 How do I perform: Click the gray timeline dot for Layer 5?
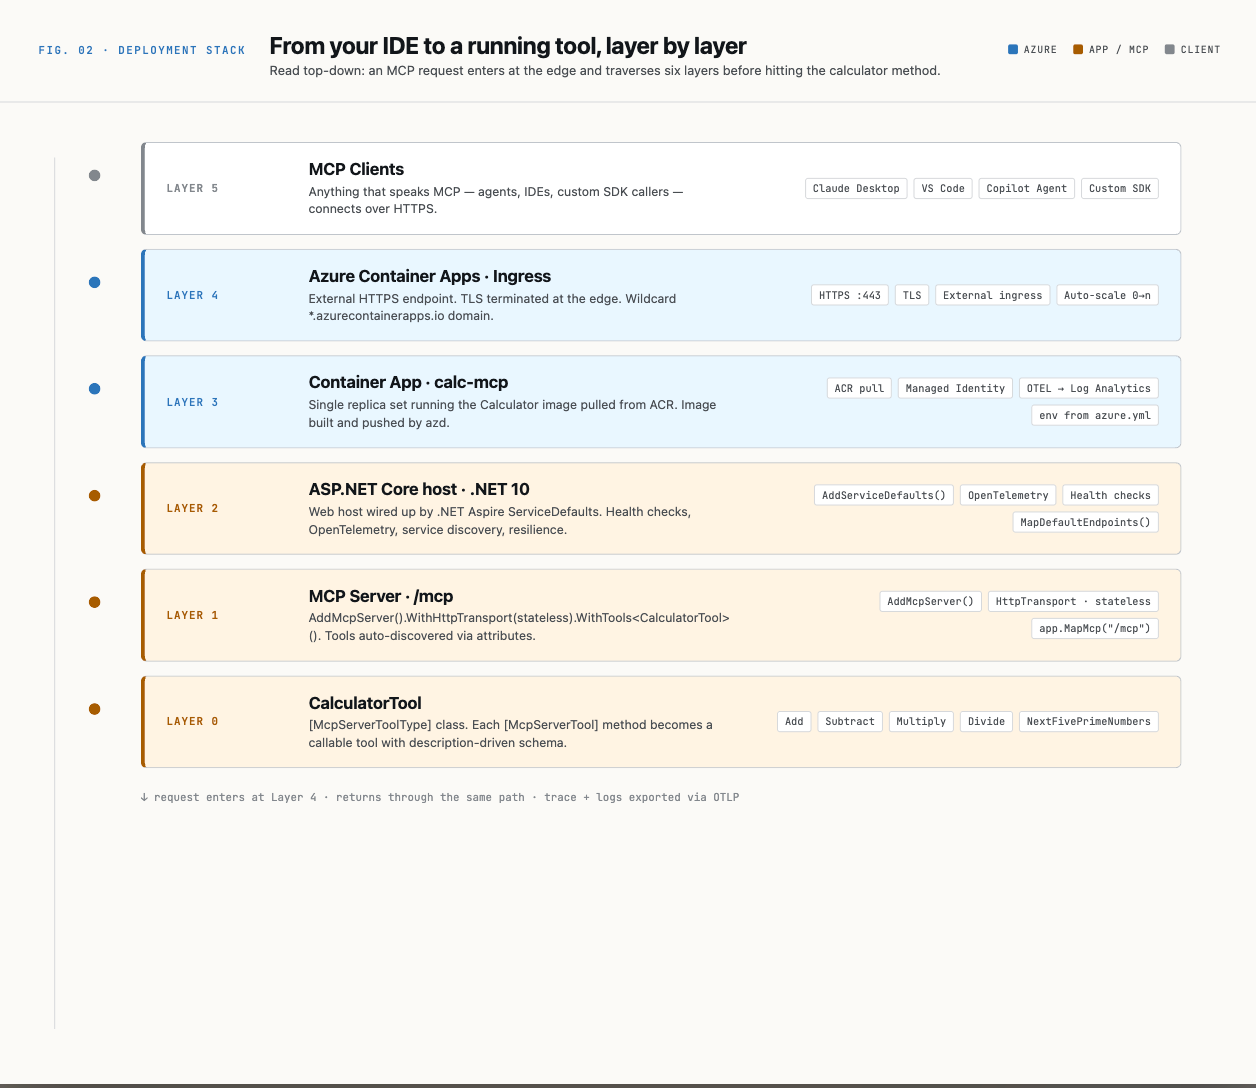pos(95,175)
